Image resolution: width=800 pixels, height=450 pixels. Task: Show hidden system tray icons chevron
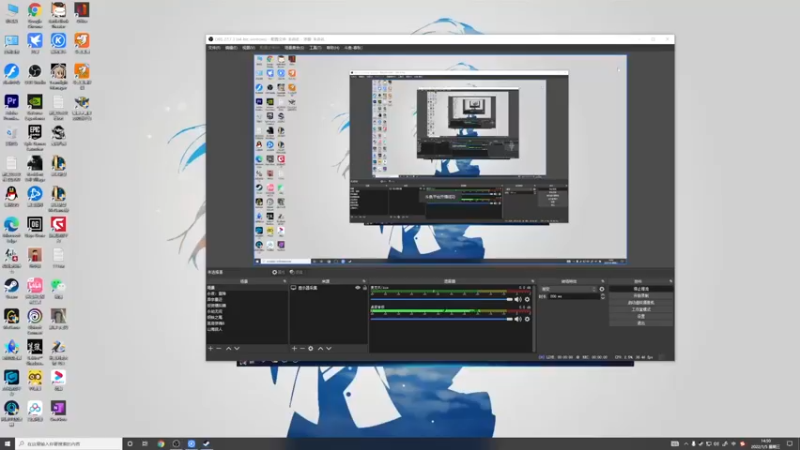coord(686,444)
